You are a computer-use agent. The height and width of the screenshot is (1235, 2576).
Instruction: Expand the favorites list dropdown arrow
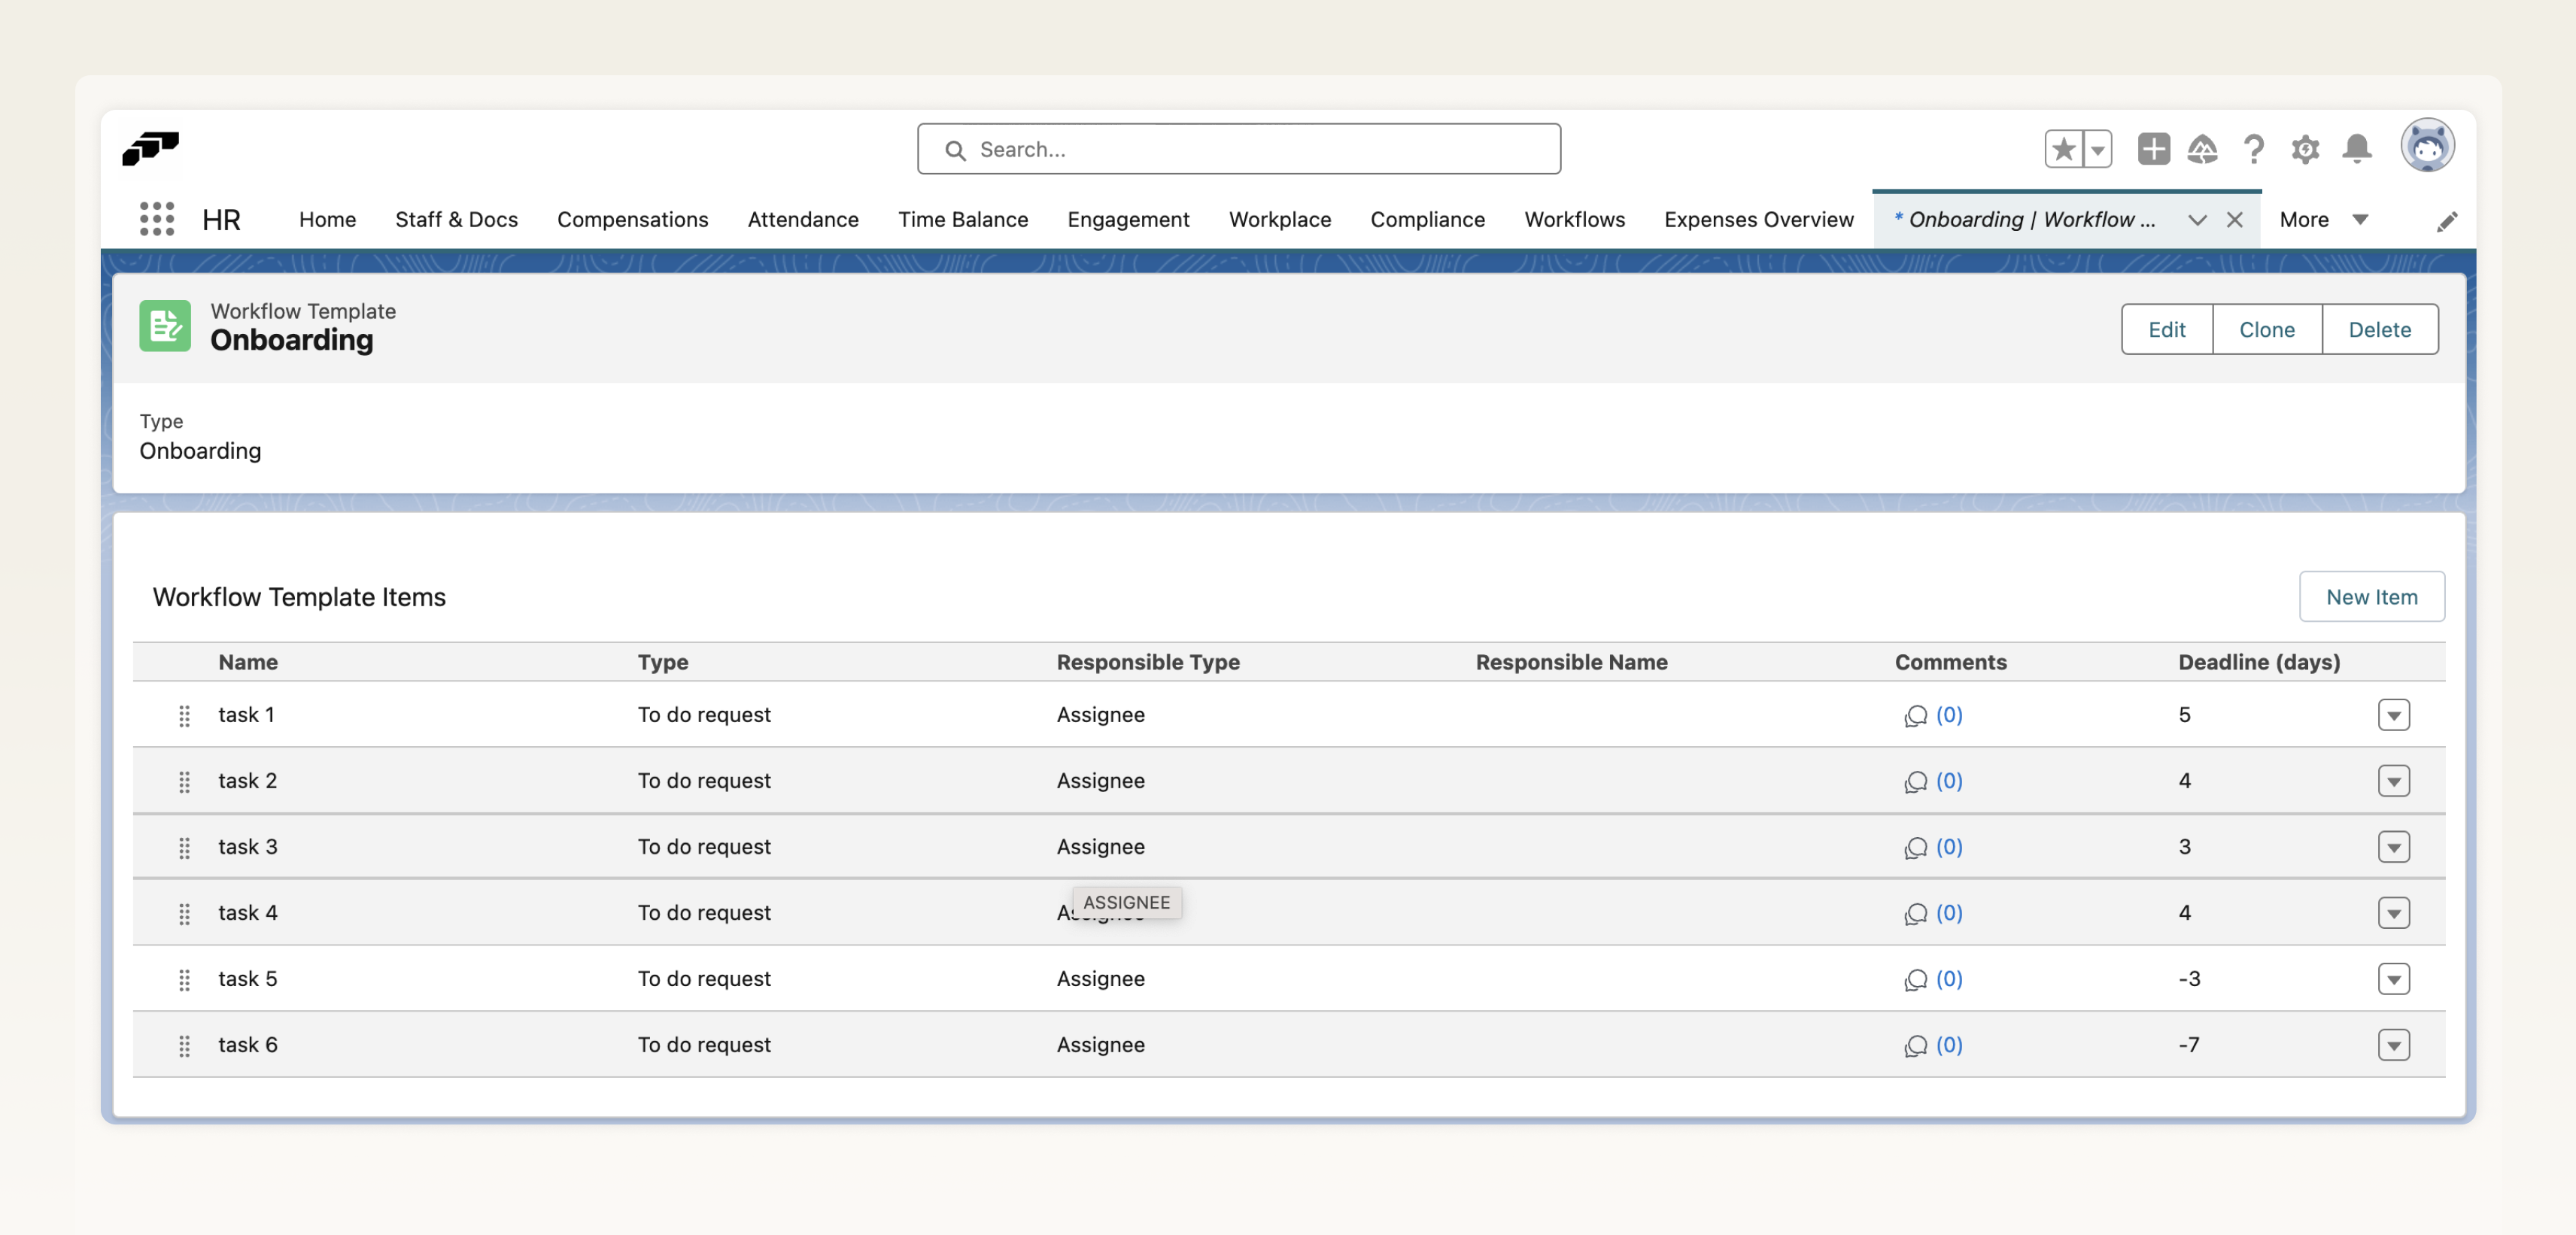point(2097,149)
